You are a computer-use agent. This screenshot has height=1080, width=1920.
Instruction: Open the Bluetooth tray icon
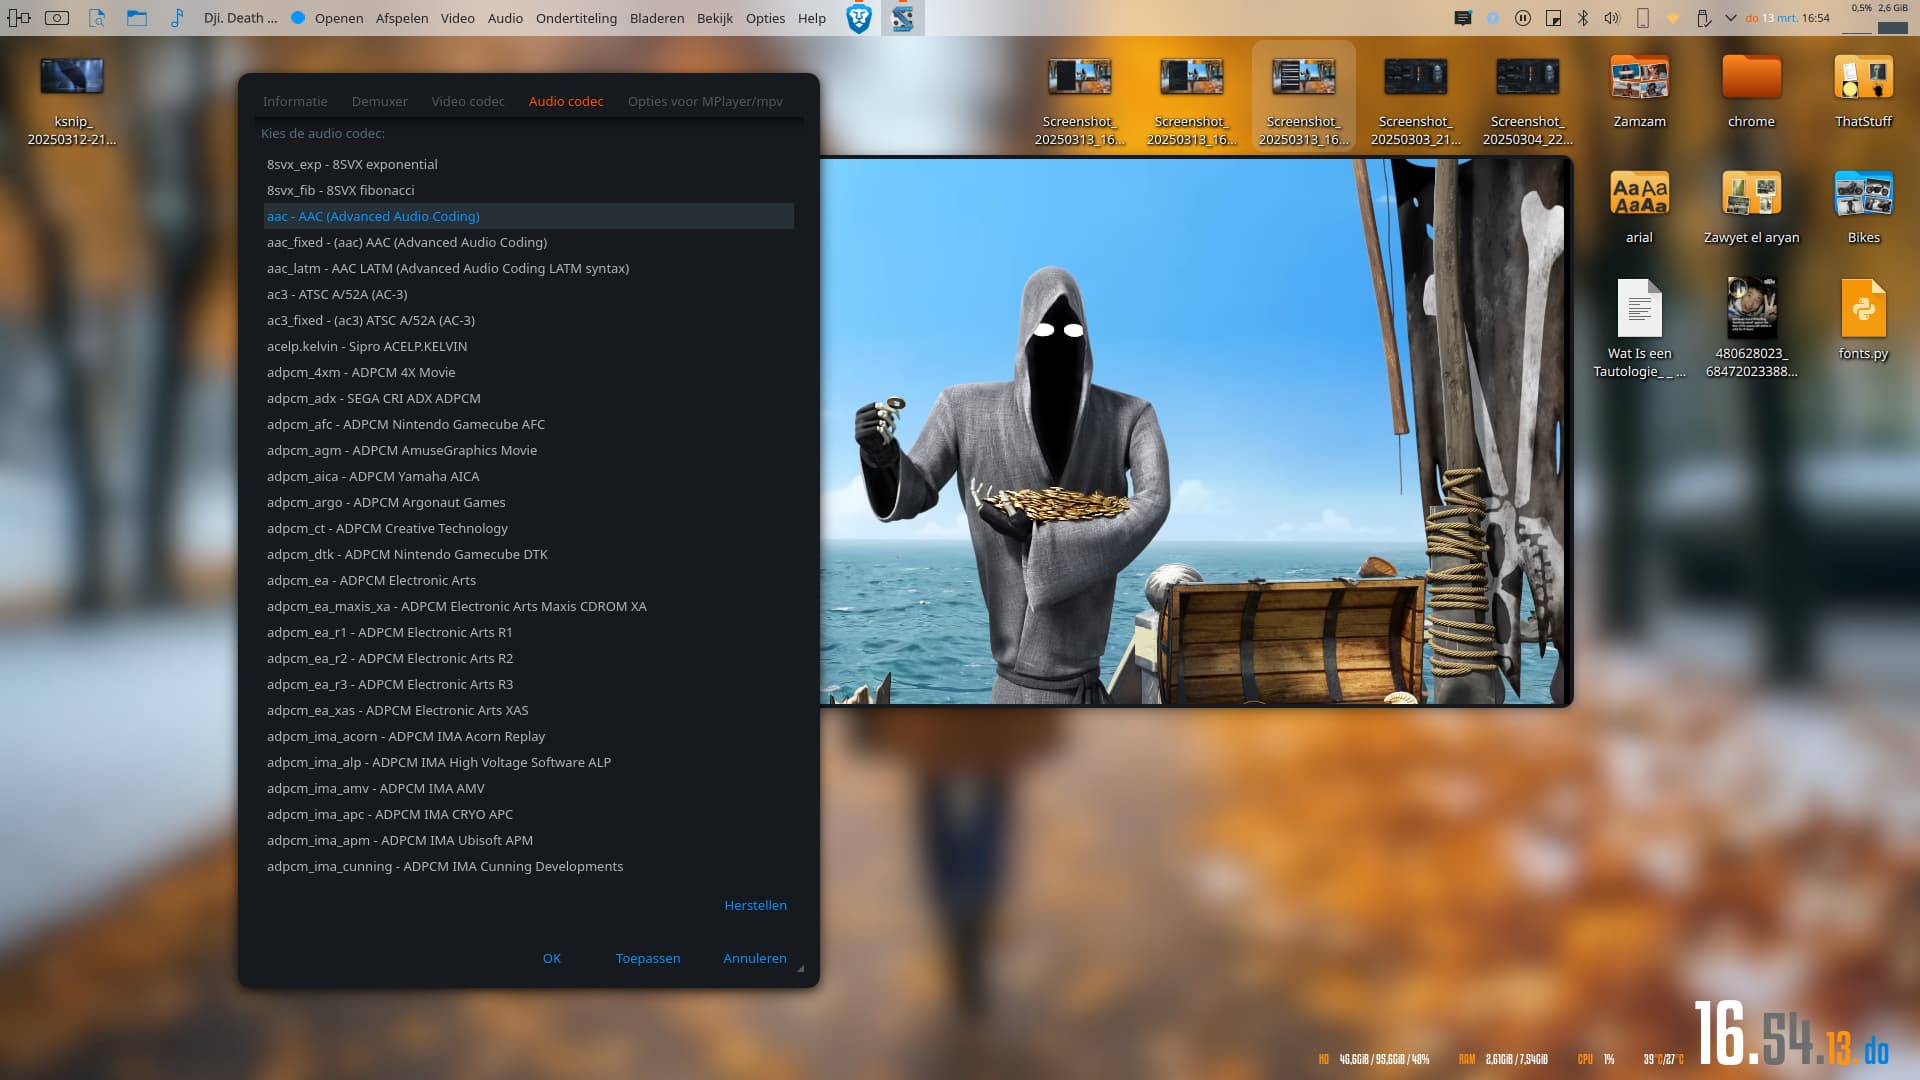coord(1583,18)
